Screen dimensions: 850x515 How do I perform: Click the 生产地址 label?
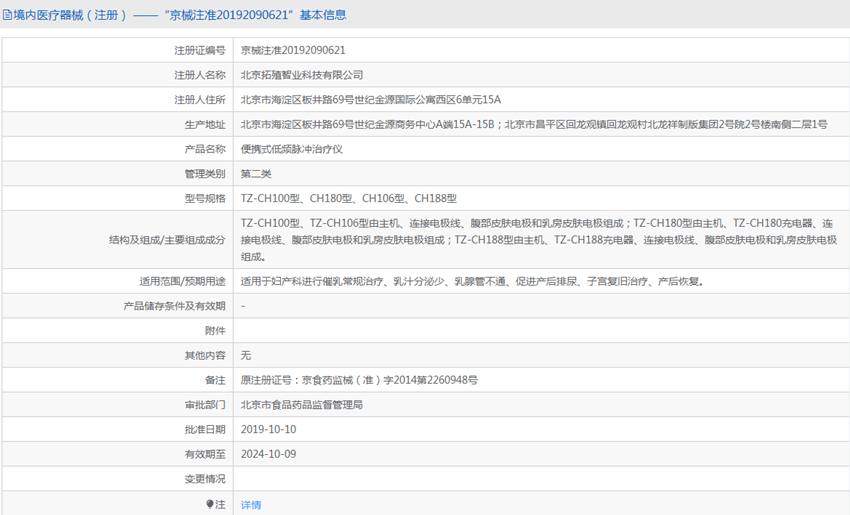[205, 125]
